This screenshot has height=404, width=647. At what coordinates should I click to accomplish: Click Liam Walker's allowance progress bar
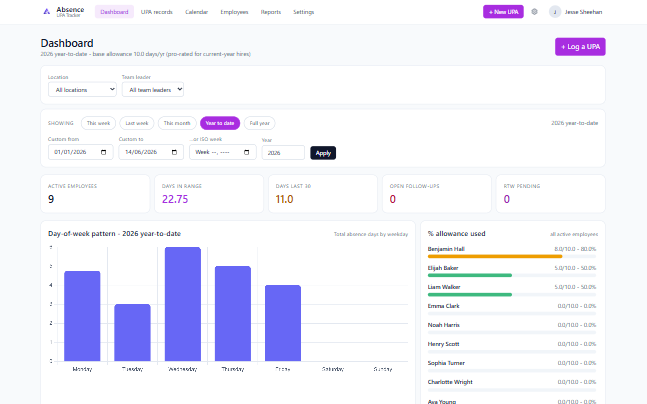(512, 295)
